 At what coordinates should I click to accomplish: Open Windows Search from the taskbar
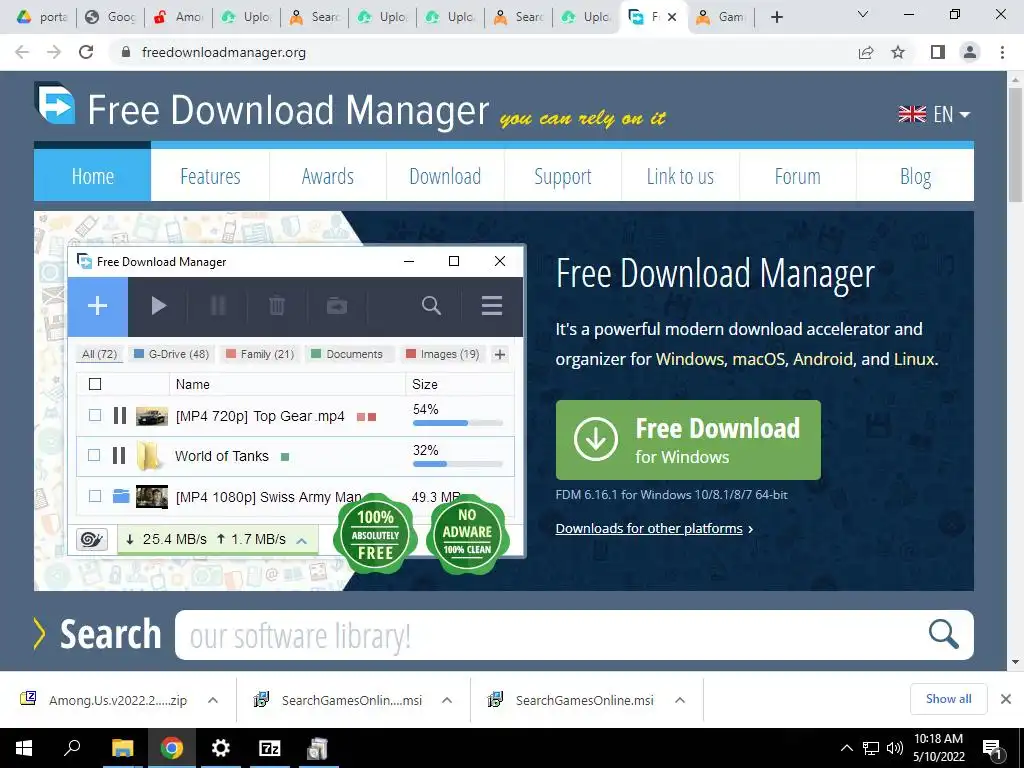pos(72,748)
